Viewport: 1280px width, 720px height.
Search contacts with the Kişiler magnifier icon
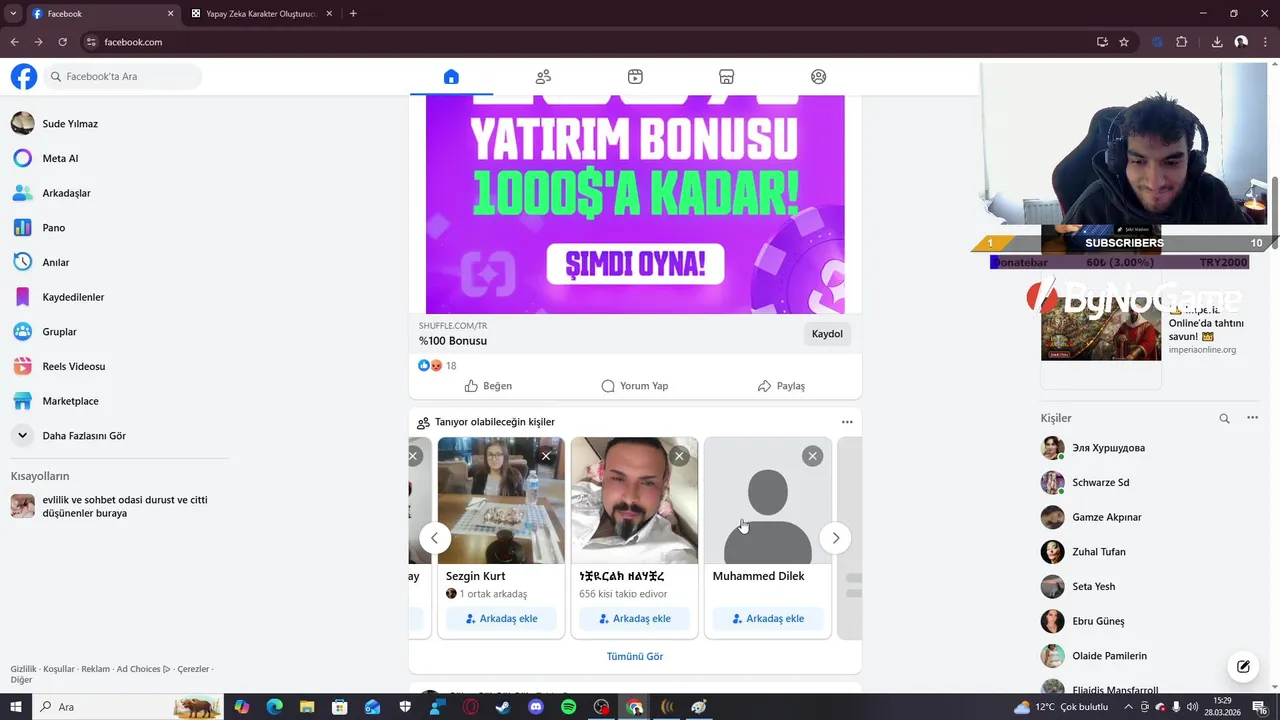(1224, 419)
